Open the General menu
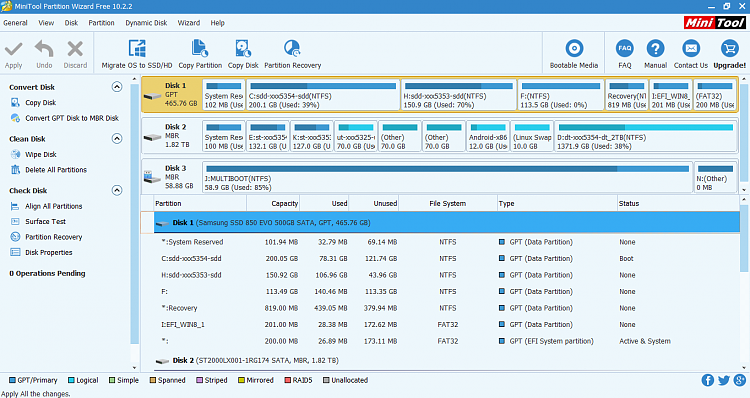Viewport: 750px width, 398px height. pyautogui.click(x=15, y=23)
